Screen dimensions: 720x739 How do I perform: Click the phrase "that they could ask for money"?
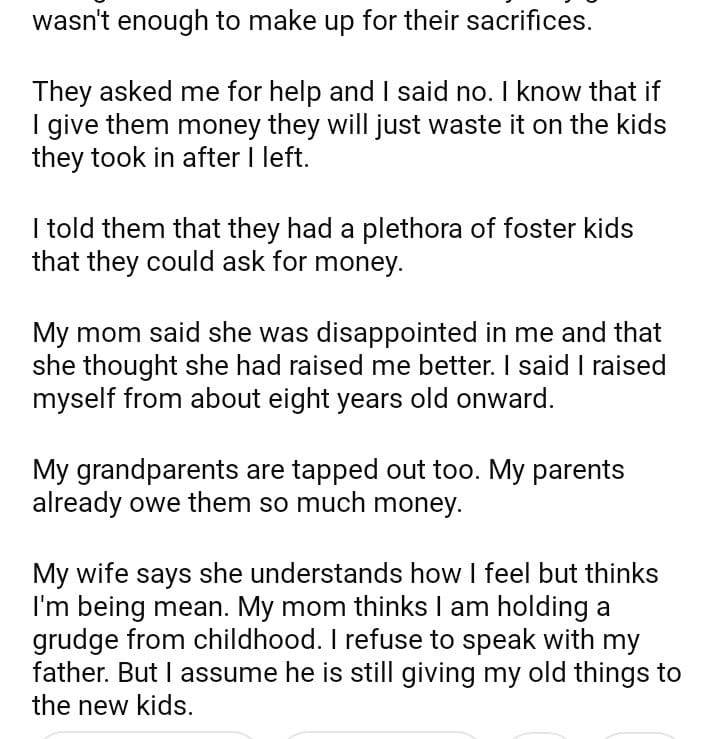click(x=217, y=262)
